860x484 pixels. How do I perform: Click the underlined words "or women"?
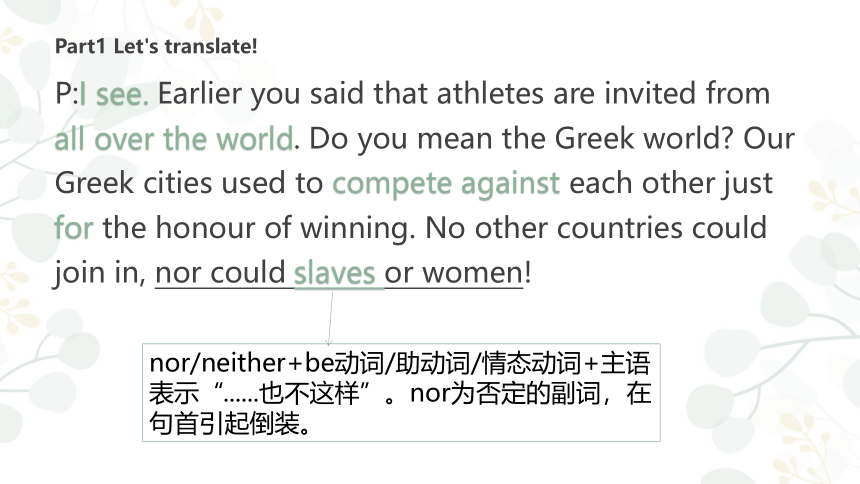[454, 273]
